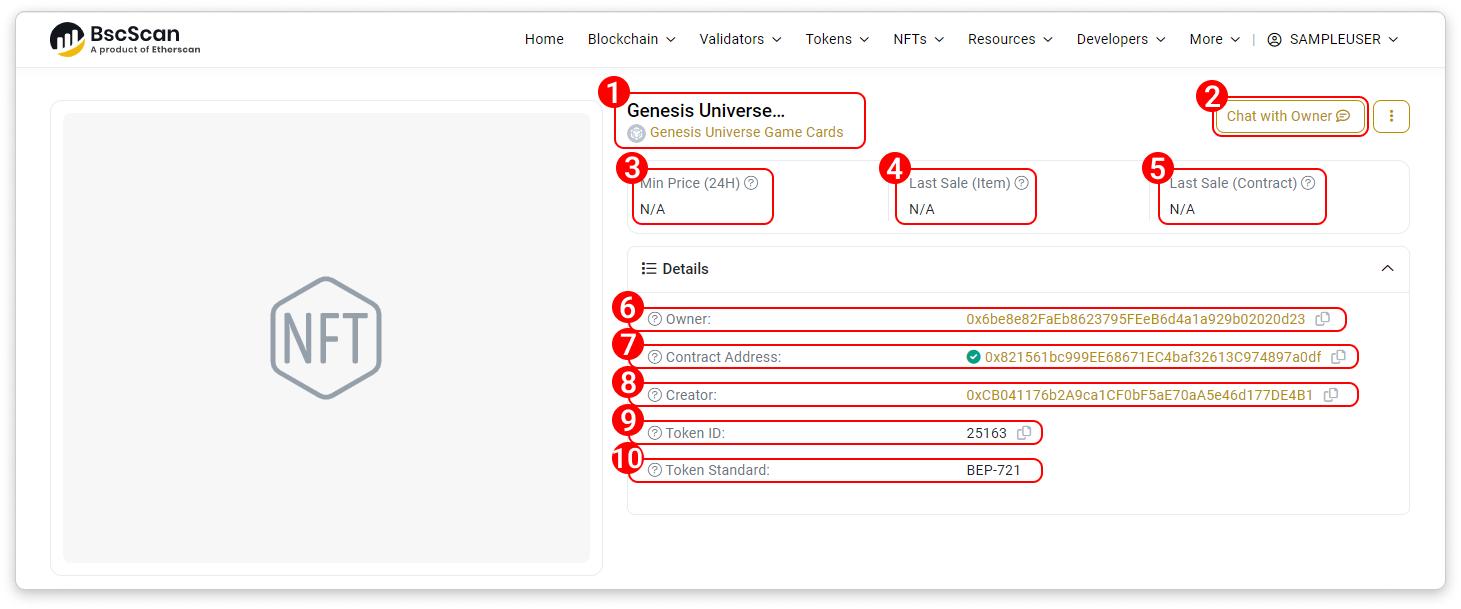This screenshot has width=1461, height=609.
Task: Open the three-dot more options button
Action: click(1391, 116)
